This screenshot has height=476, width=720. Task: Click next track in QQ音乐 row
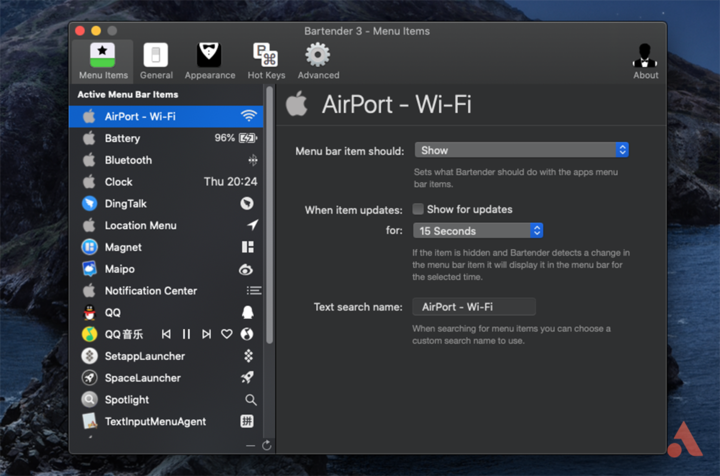(x=206, y=334)
